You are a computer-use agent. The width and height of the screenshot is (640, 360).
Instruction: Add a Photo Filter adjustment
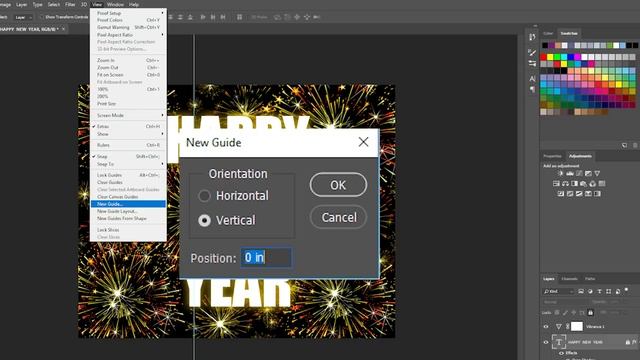[584, 184]
